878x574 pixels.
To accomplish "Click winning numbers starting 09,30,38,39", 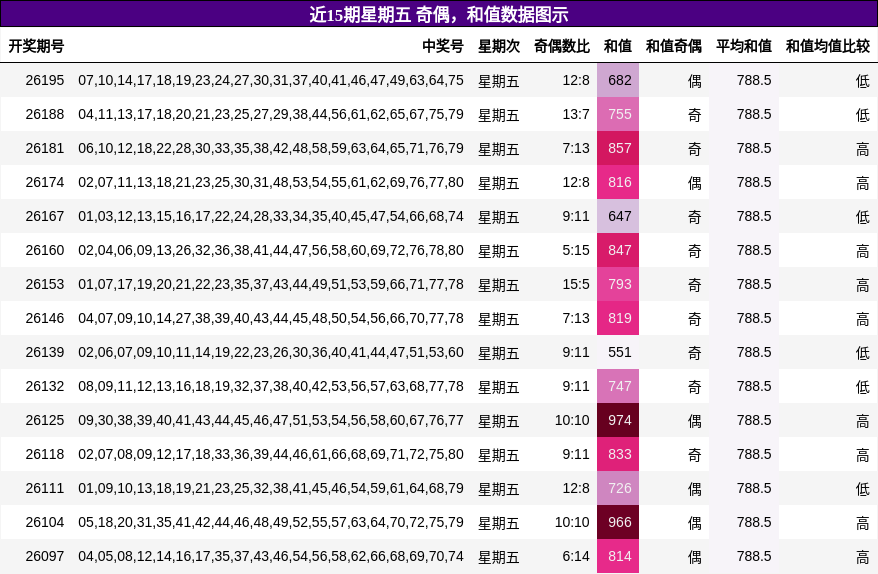I will tap(271, 420).
